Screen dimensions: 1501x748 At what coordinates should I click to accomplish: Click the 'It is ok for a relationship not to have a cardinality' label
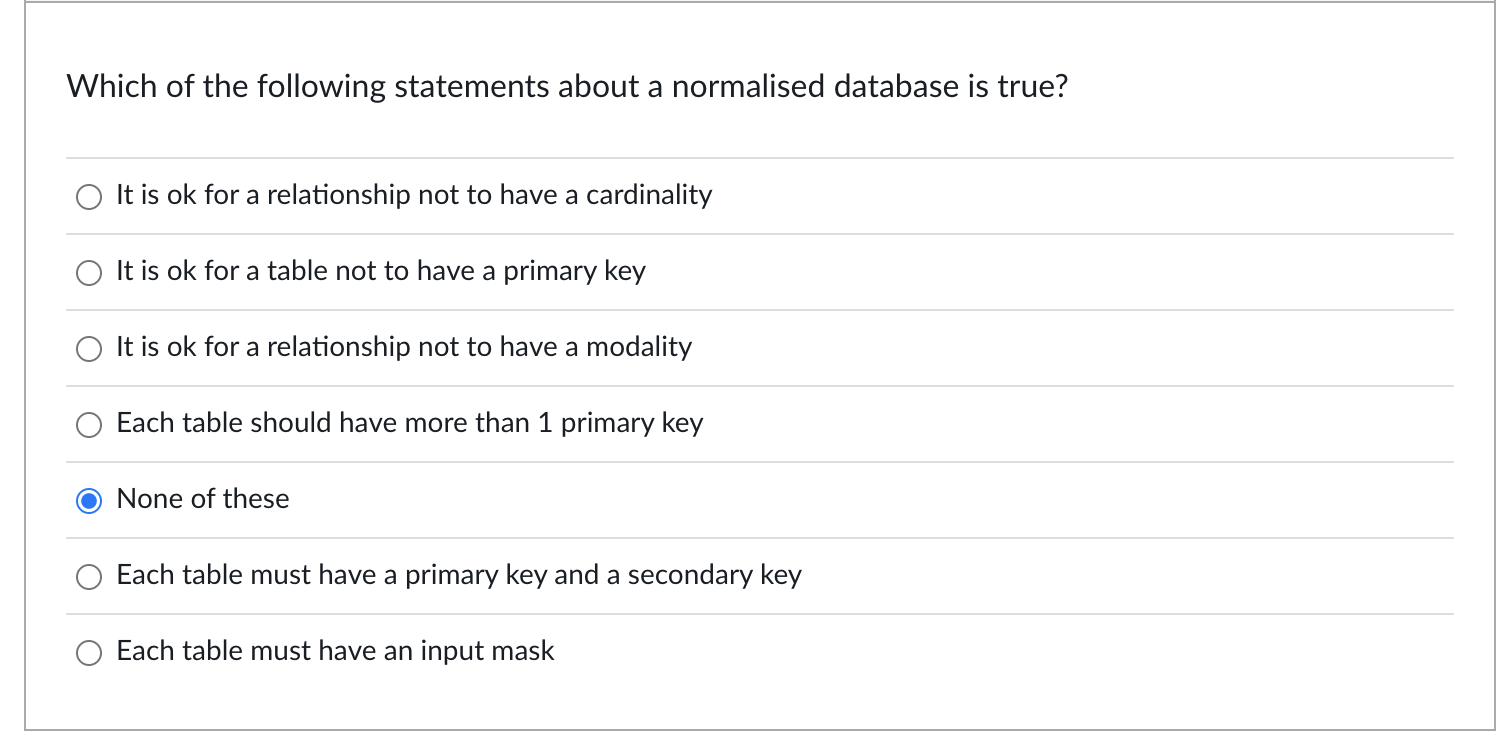[414, 195]
